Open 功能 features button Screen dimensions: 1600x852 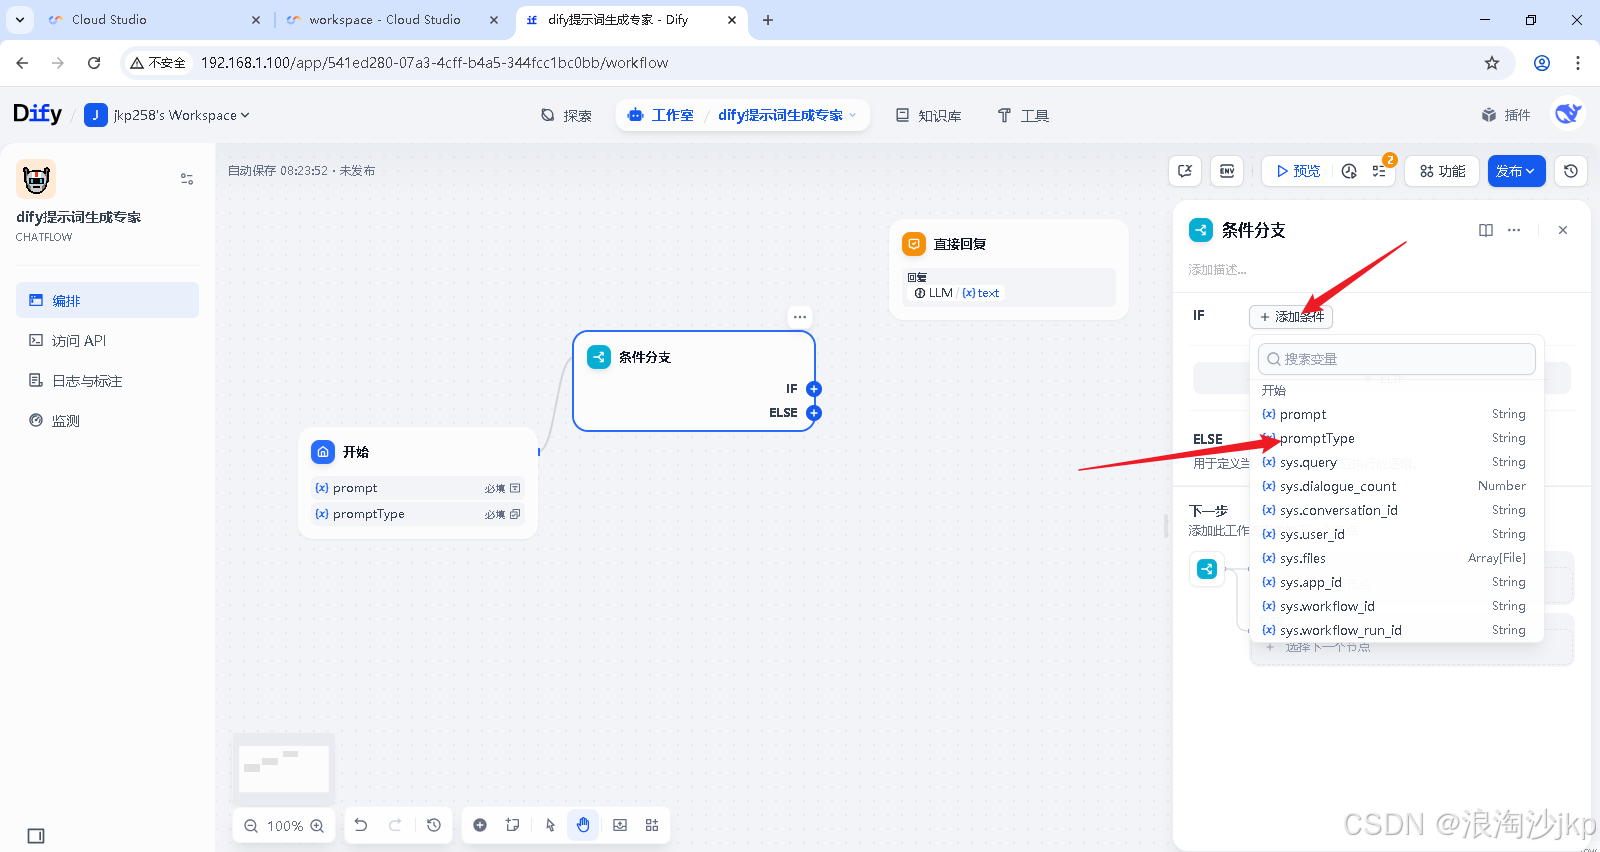[1442, 171]
